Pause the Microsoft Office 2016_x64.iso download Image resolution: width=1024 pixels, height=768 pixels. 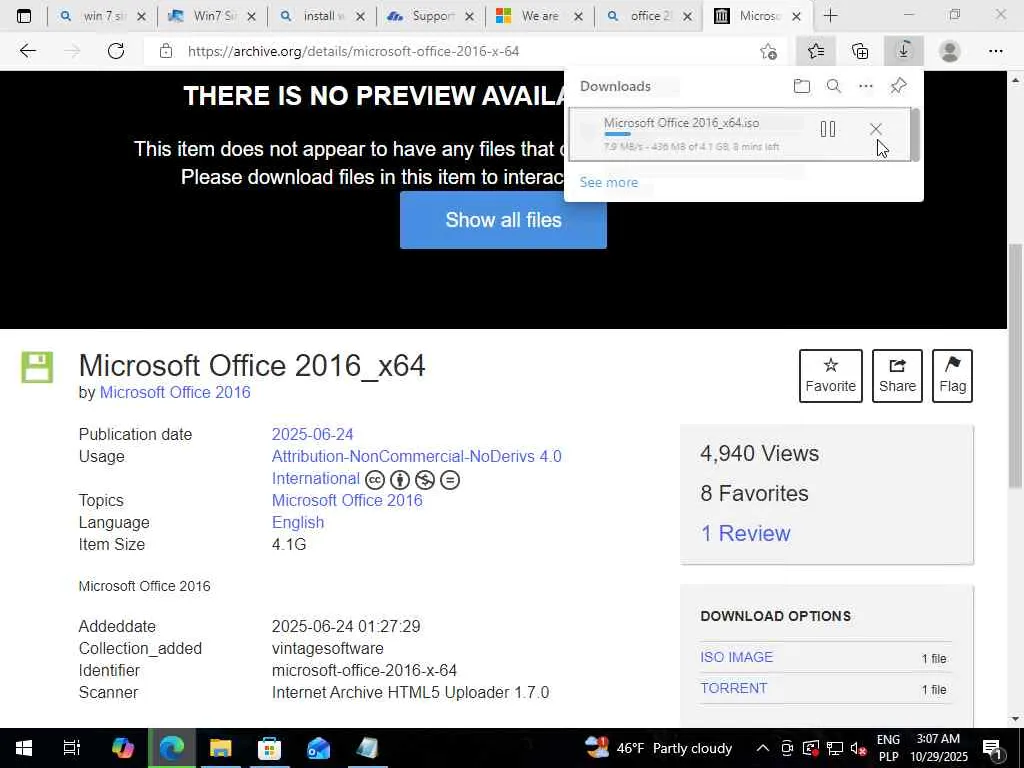click(827, 129)
